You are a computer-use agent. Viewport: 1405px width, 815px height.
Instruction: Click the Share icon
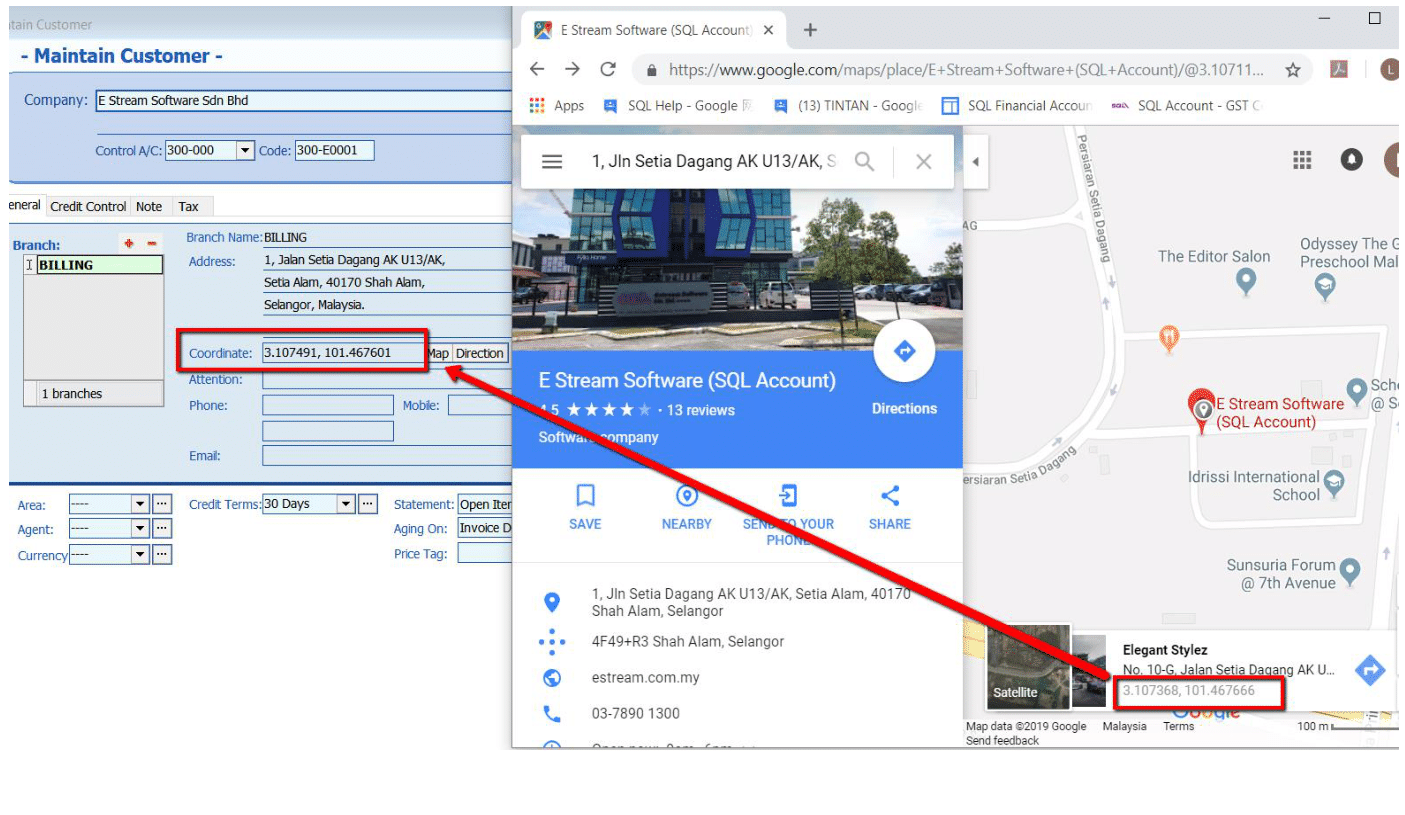click(x=889, y=496)
